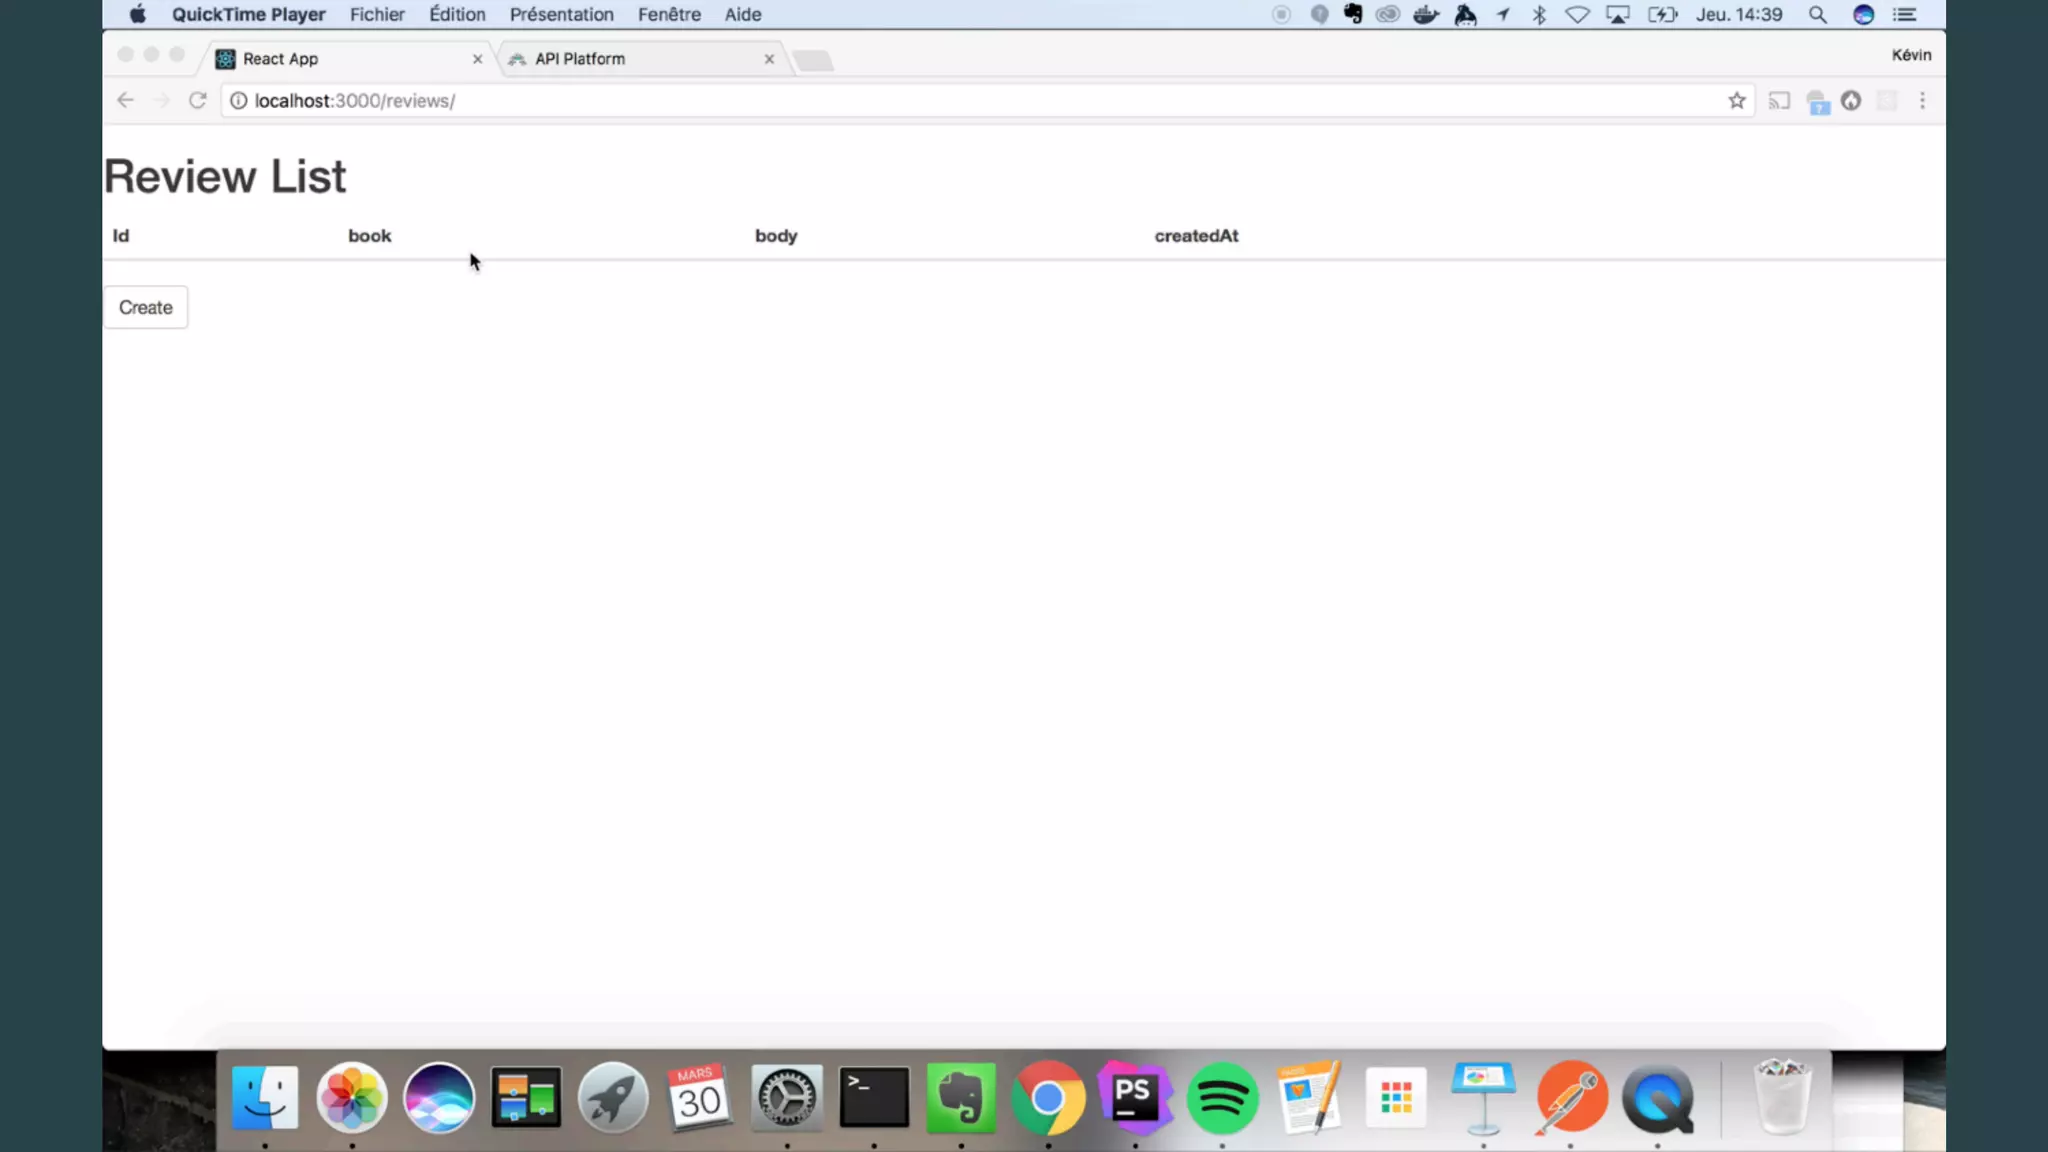Open Finder from the Dock
The image size is (2048, 1152).
pos(265,1098)
